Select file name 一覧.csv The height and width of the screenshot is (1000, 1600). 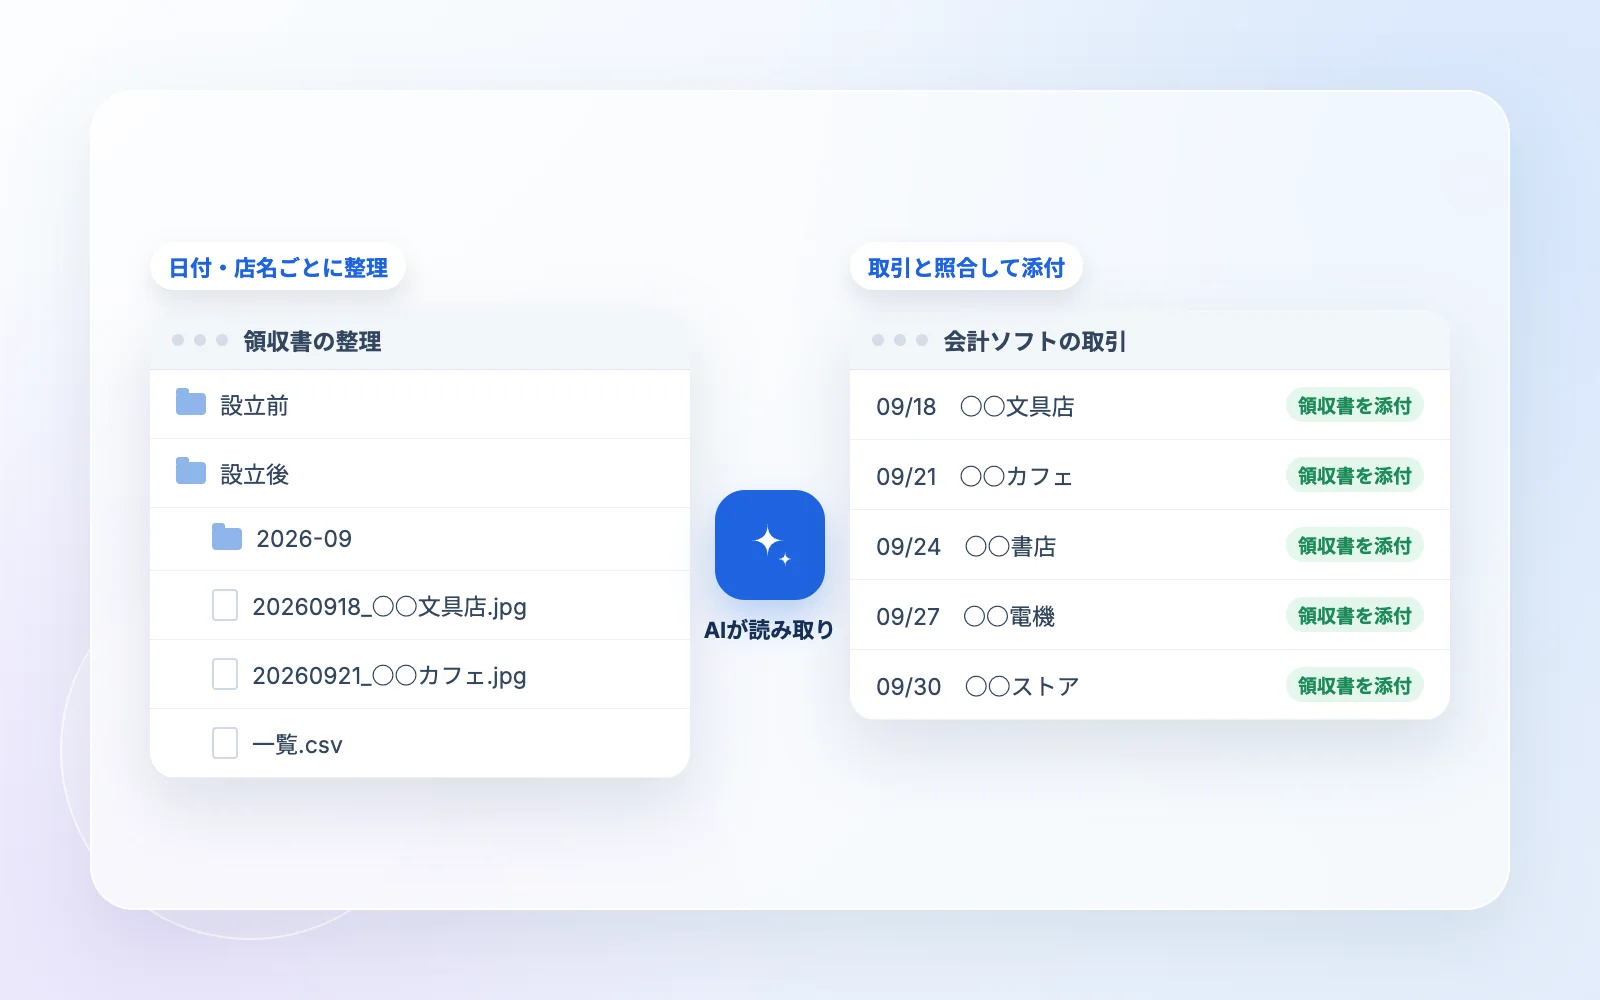tap(297, 745)
